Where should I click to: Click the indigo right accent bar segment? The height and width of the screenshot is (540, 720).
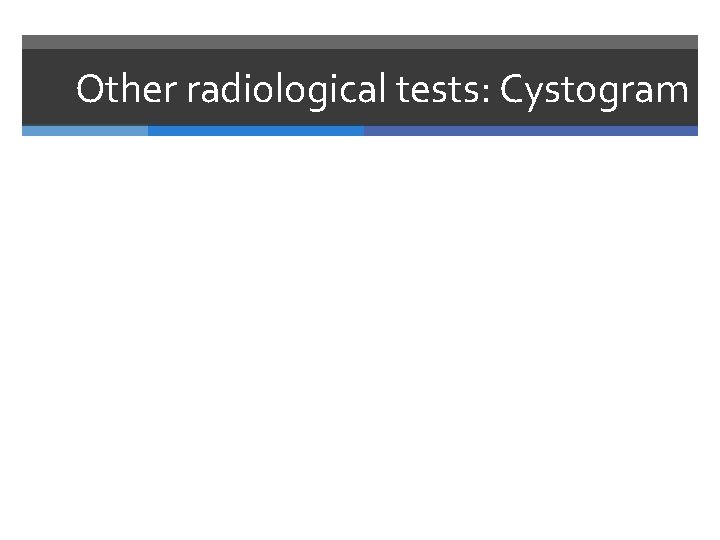coord(530,131)
